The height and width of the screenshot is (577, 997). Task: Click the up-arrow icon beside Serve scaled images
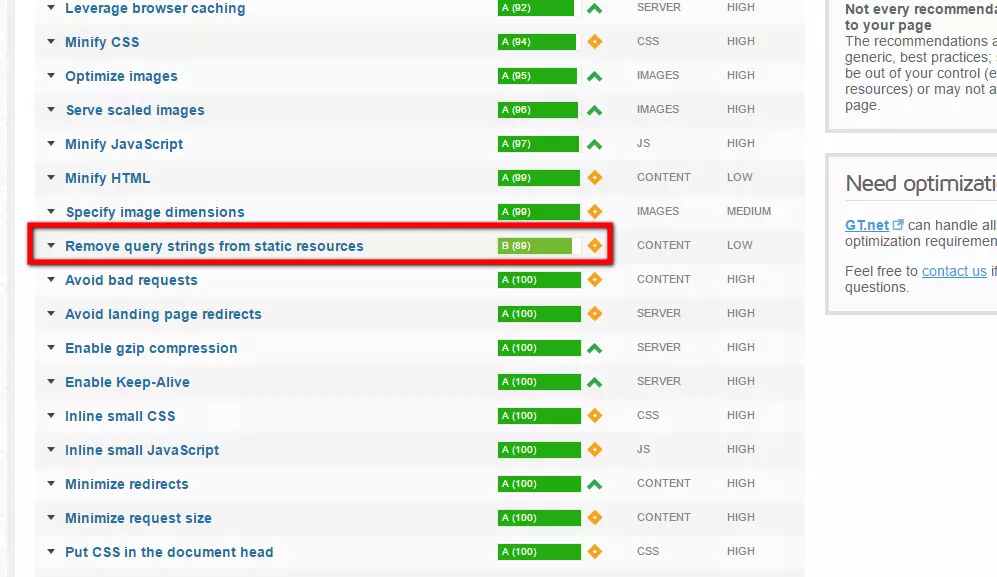tap(596, 109)
